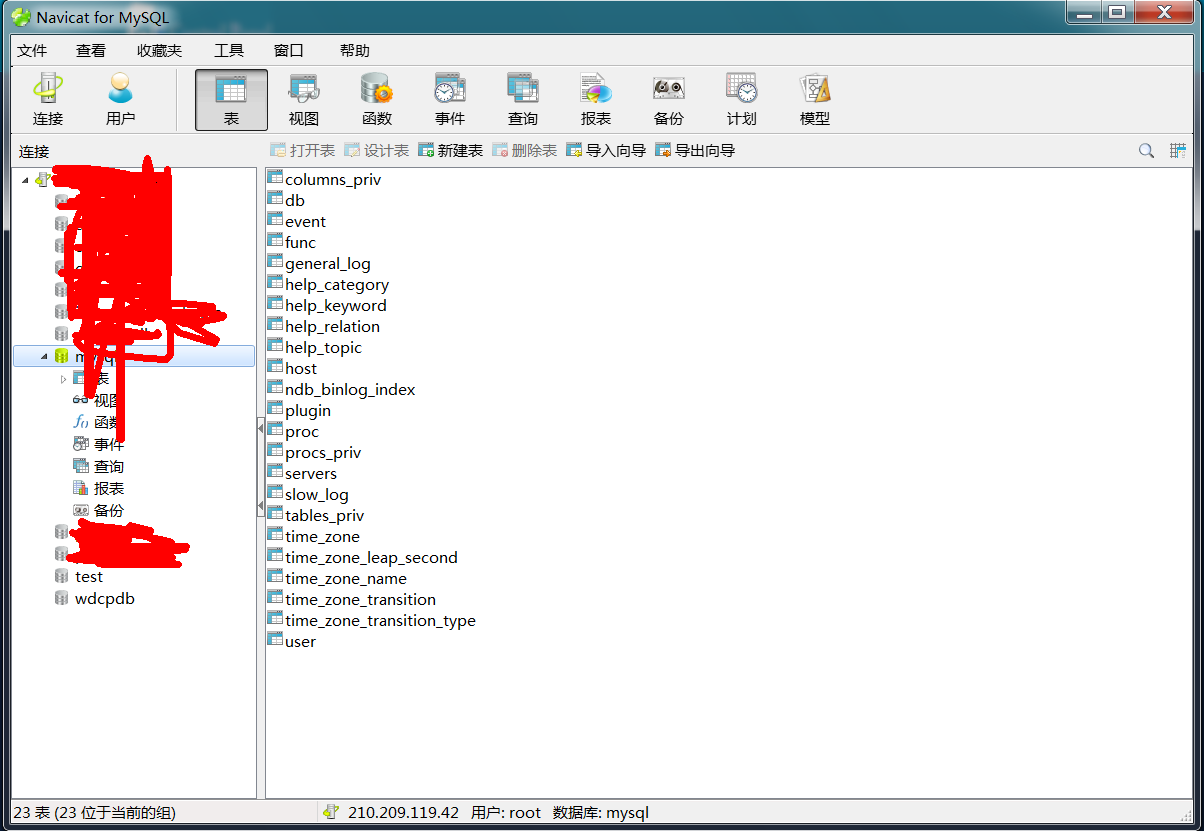Expand the 表 node under mysql
Viewport: 1204px width, 831px height.
[62, 377]
